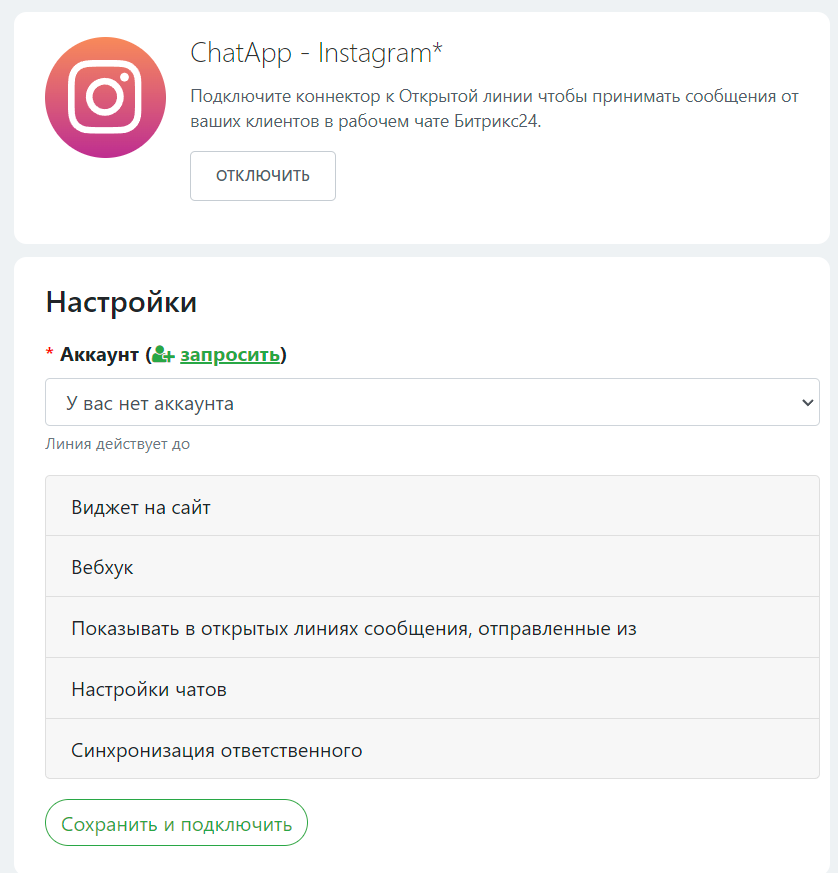The width and height of the screenshot is (838, 873).
Task: Expand the Синхронизация ответственного section
Action: point(432,749)
